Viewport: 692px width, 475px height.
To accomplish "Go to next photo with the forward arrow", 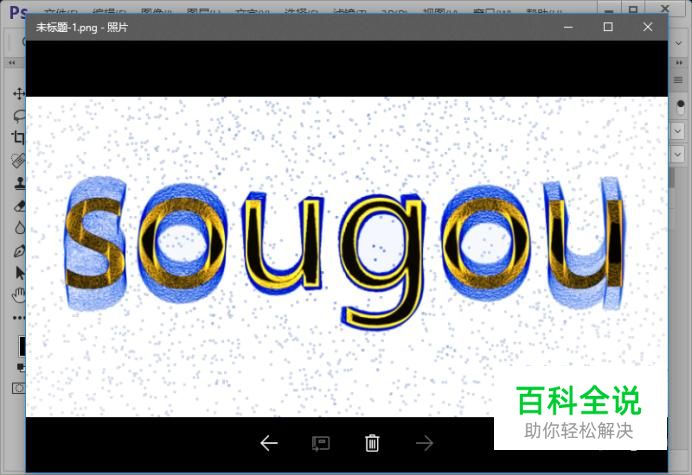I will [x=425, y=443].
